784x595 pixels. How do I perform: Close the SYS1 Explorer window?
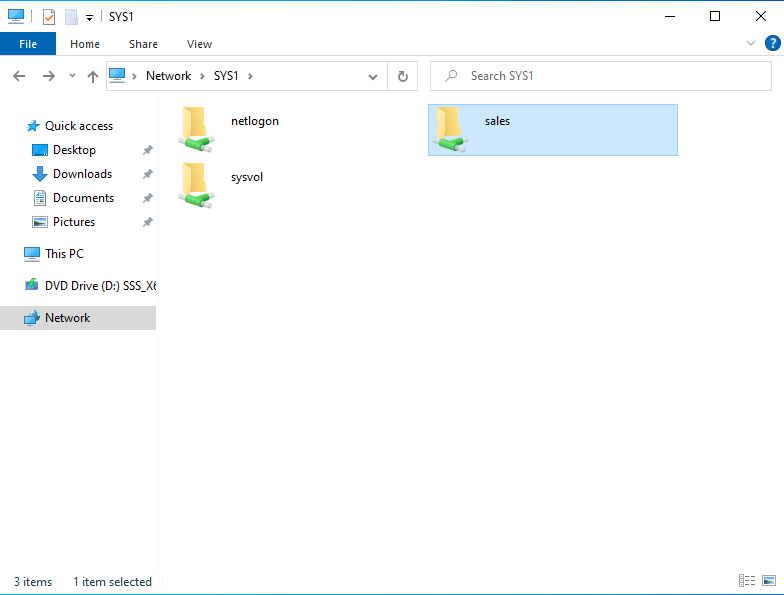click(760, 16)
